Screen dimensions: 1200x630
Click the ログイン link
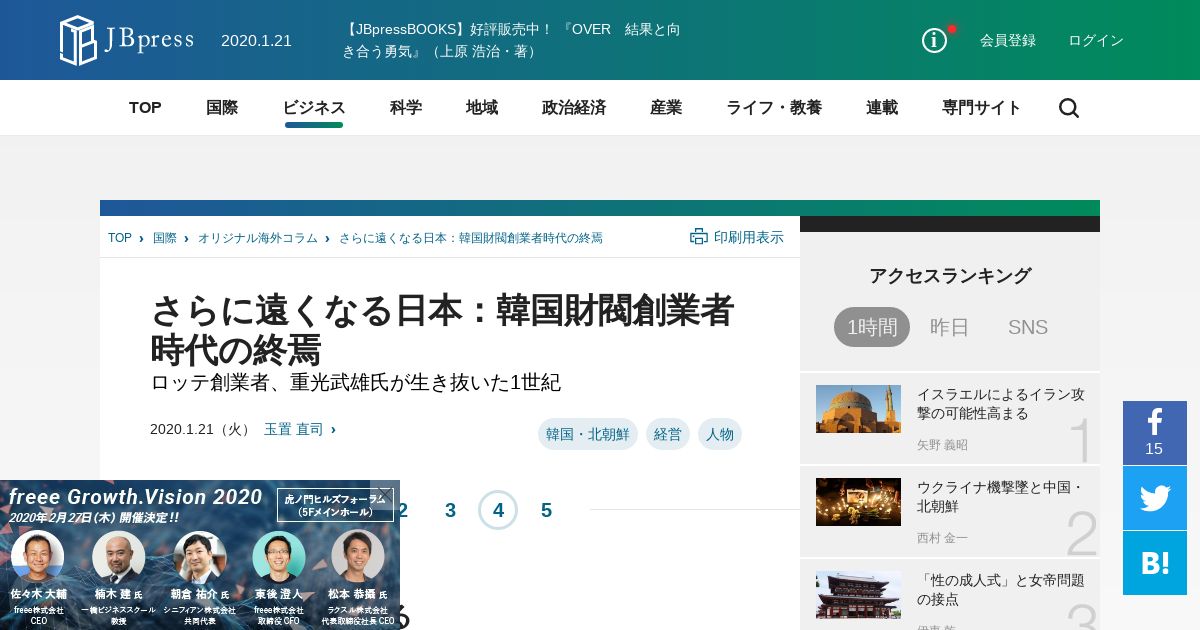coord(1096,41)
